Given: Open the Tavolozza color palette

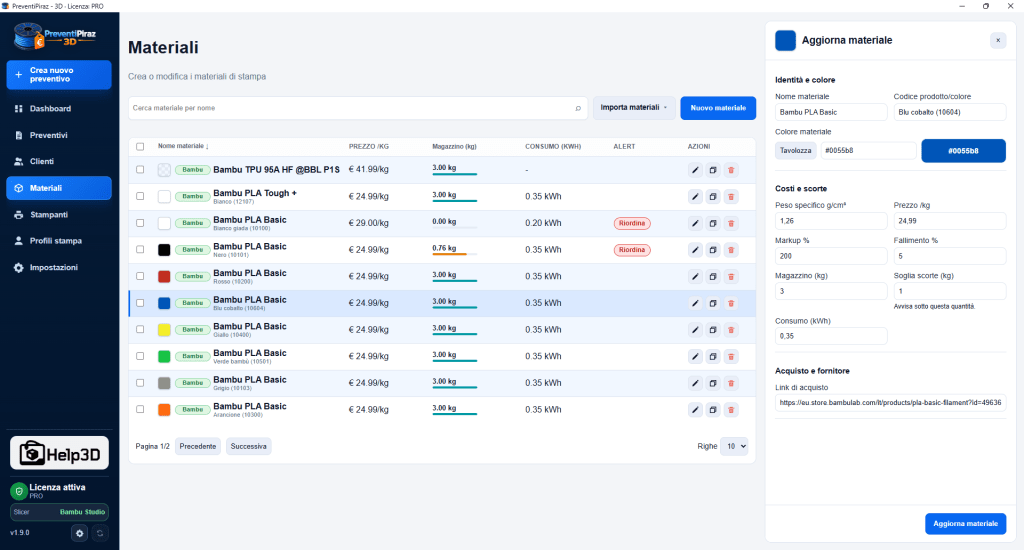Looking at the screenshot, I should 795,150.
